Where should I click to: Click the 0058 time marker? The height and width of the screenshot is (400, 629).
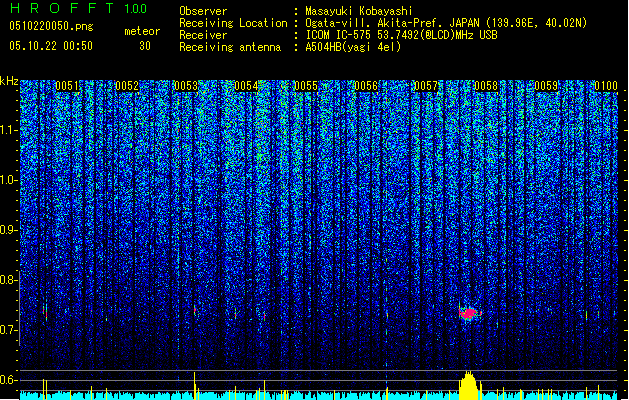coord(486,86)
